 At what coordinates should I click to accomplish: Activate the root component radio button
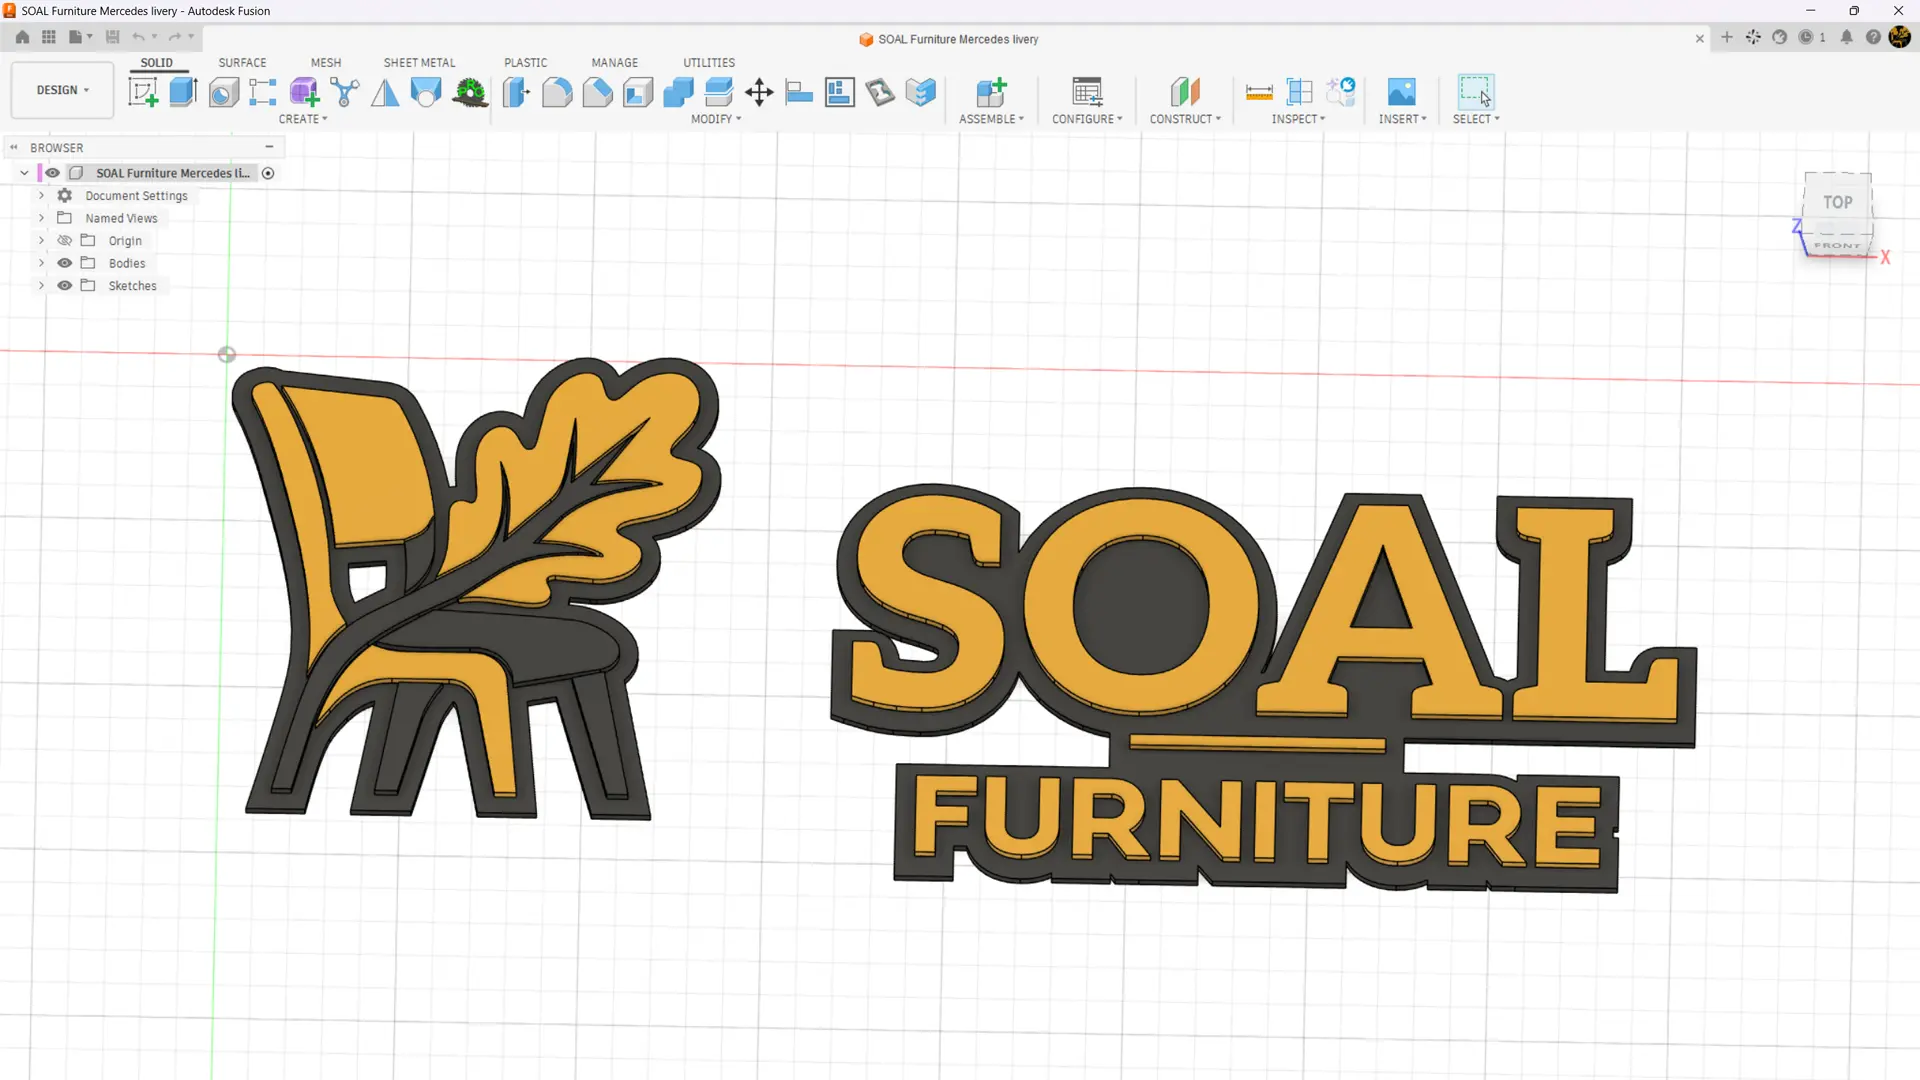pos(268,173)
